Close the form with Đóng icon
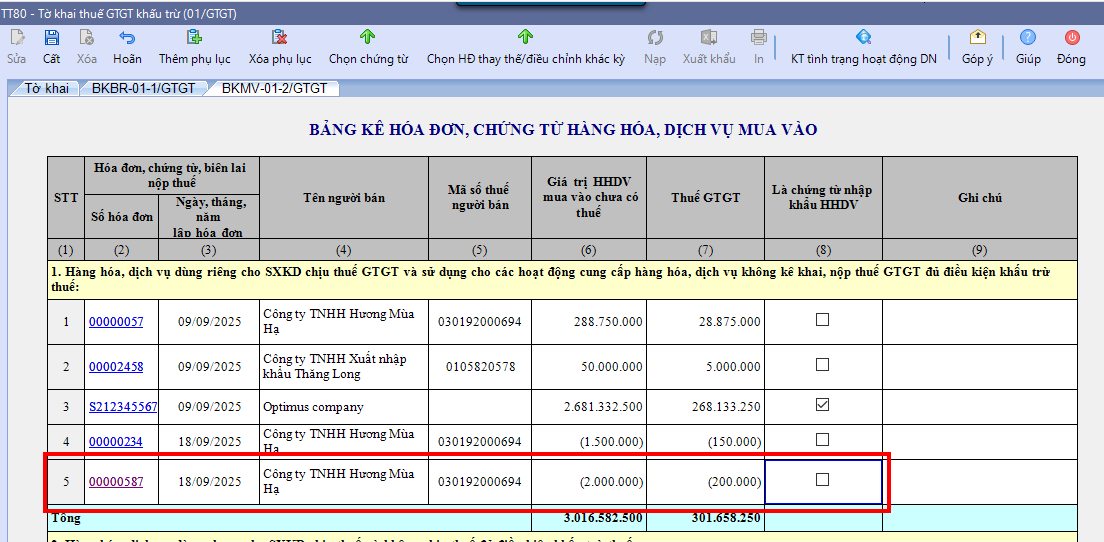 1071,38
